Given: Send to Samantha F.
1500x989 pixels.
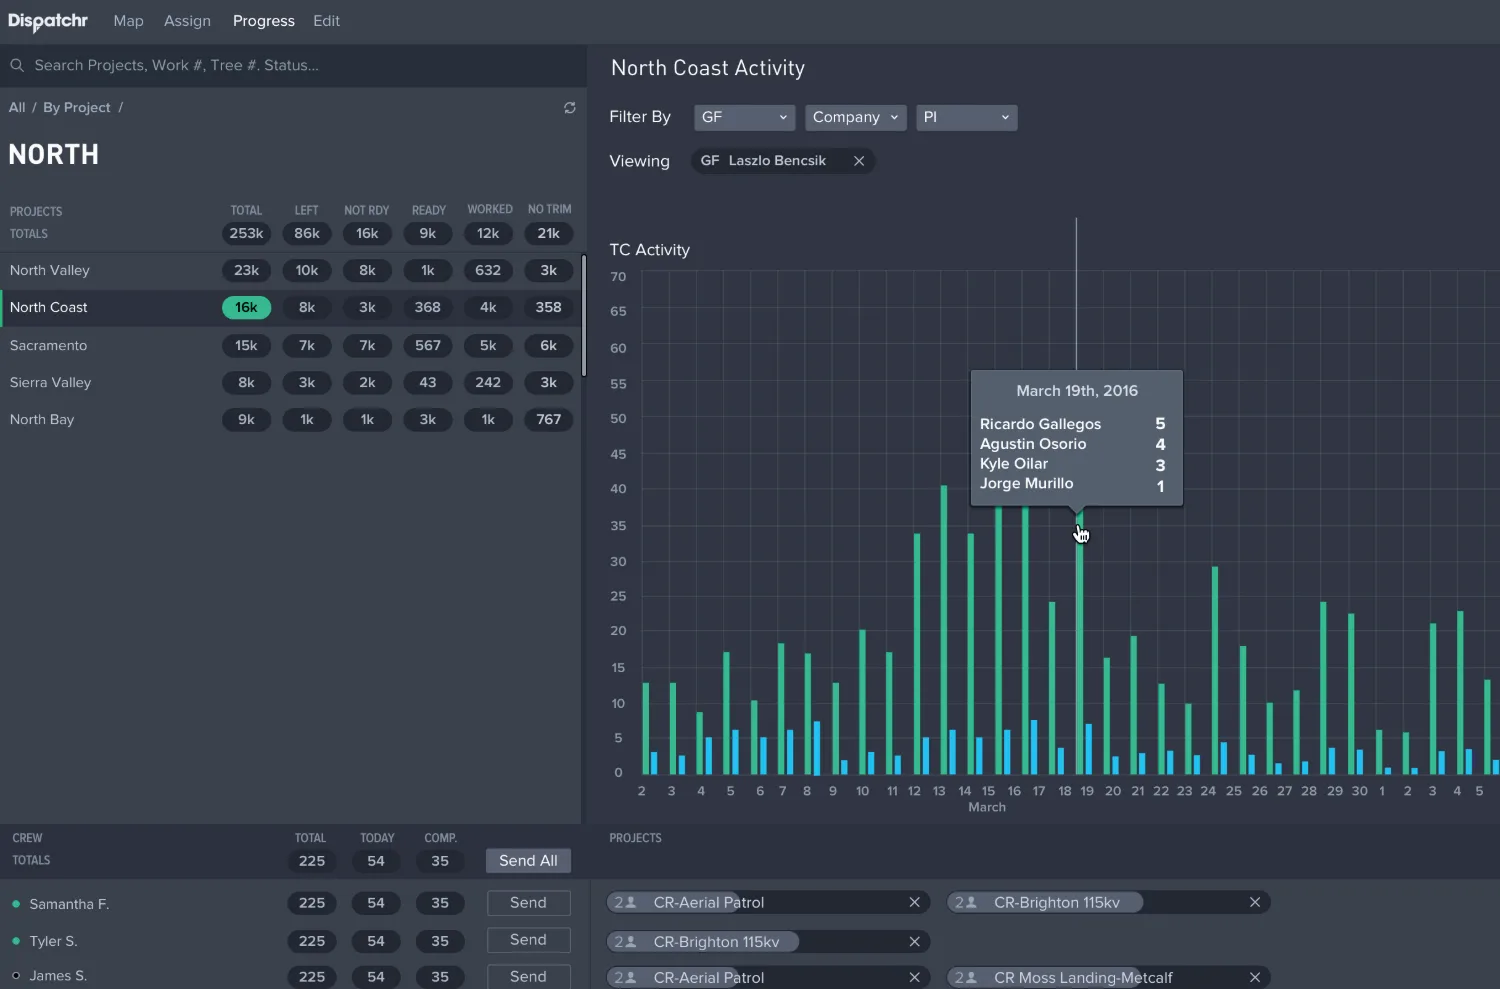Looking at the screenshot, I should (528, 903).
